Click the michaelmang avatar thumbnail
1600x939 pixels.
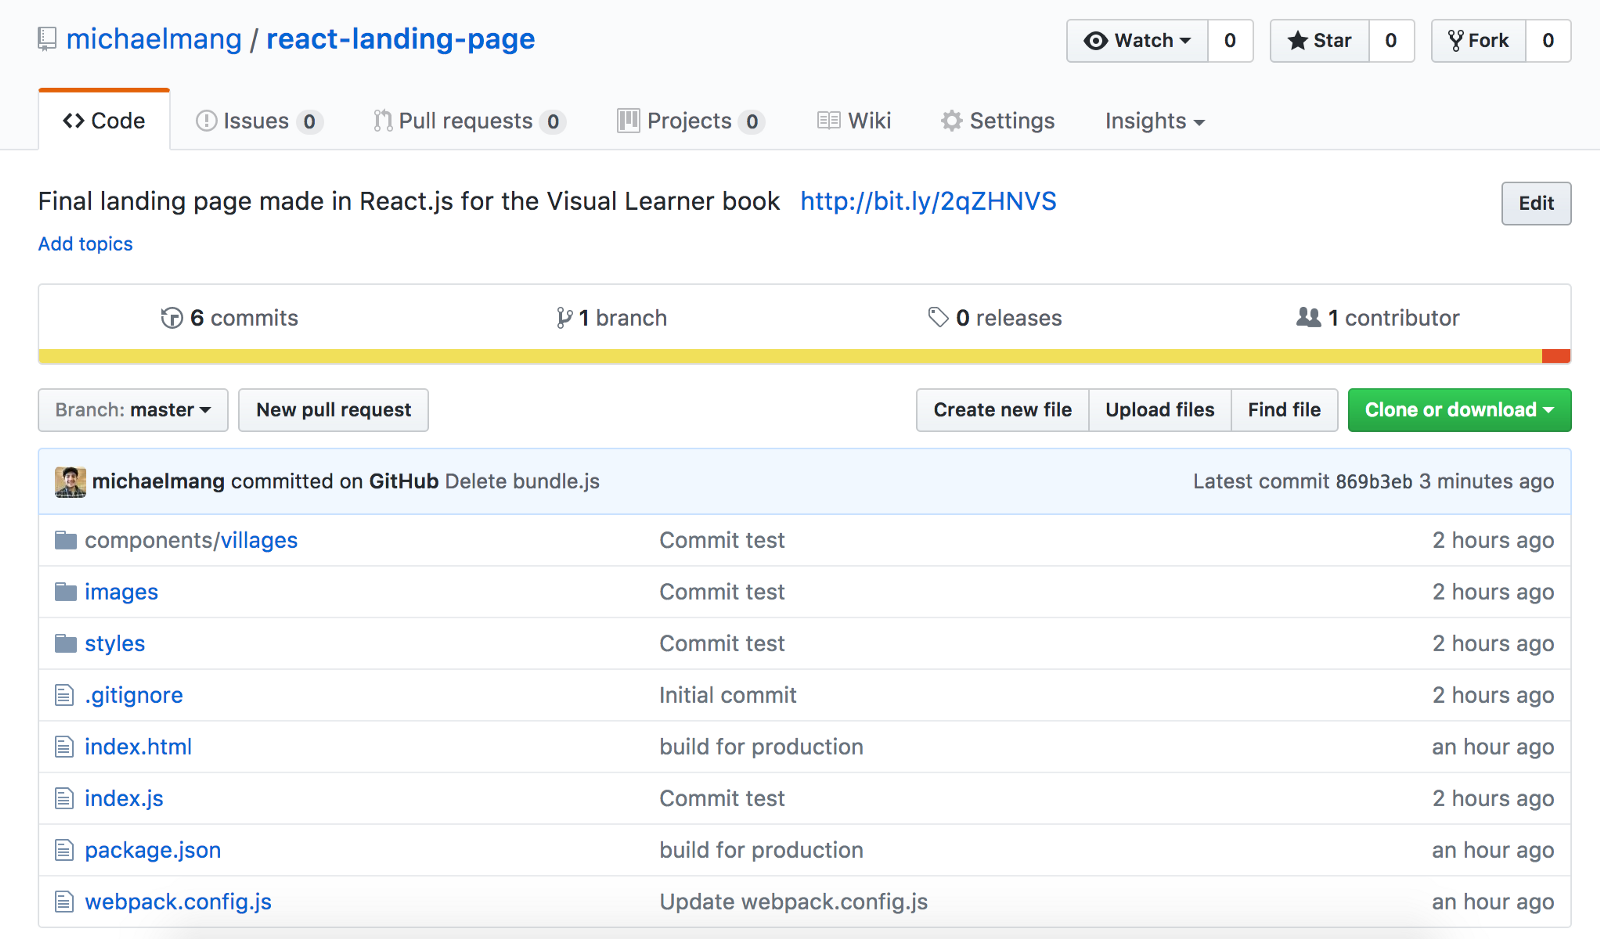click(x=70, y=482)
